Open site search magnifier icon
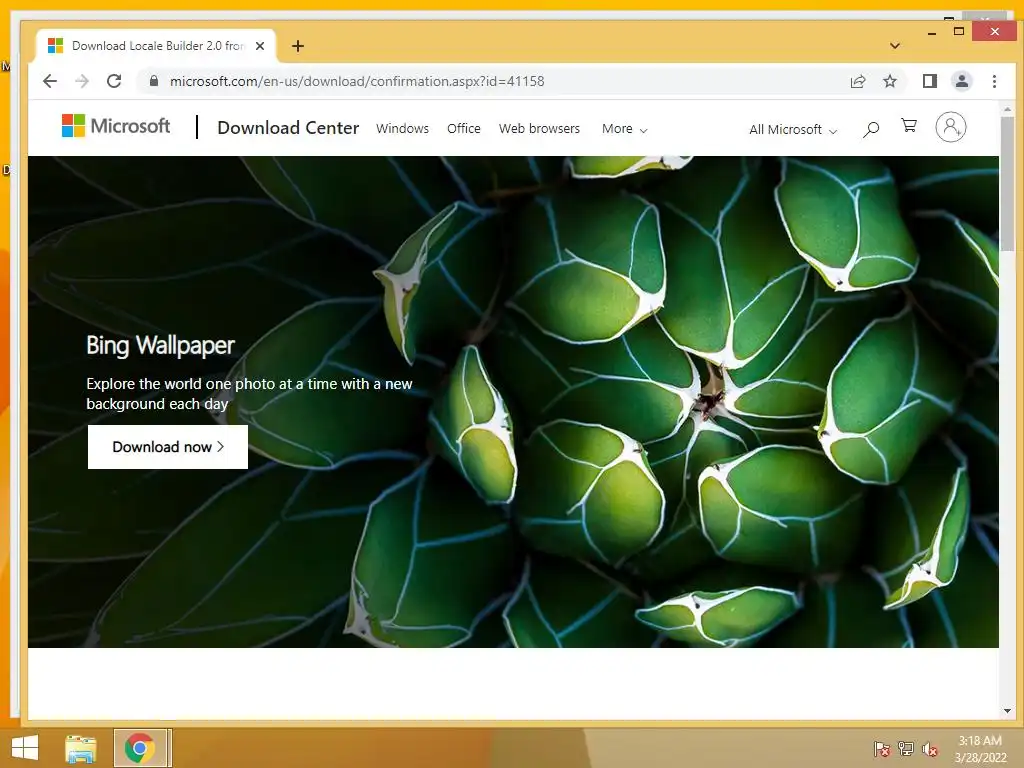 pyautogui.click(x=871, y=129)
